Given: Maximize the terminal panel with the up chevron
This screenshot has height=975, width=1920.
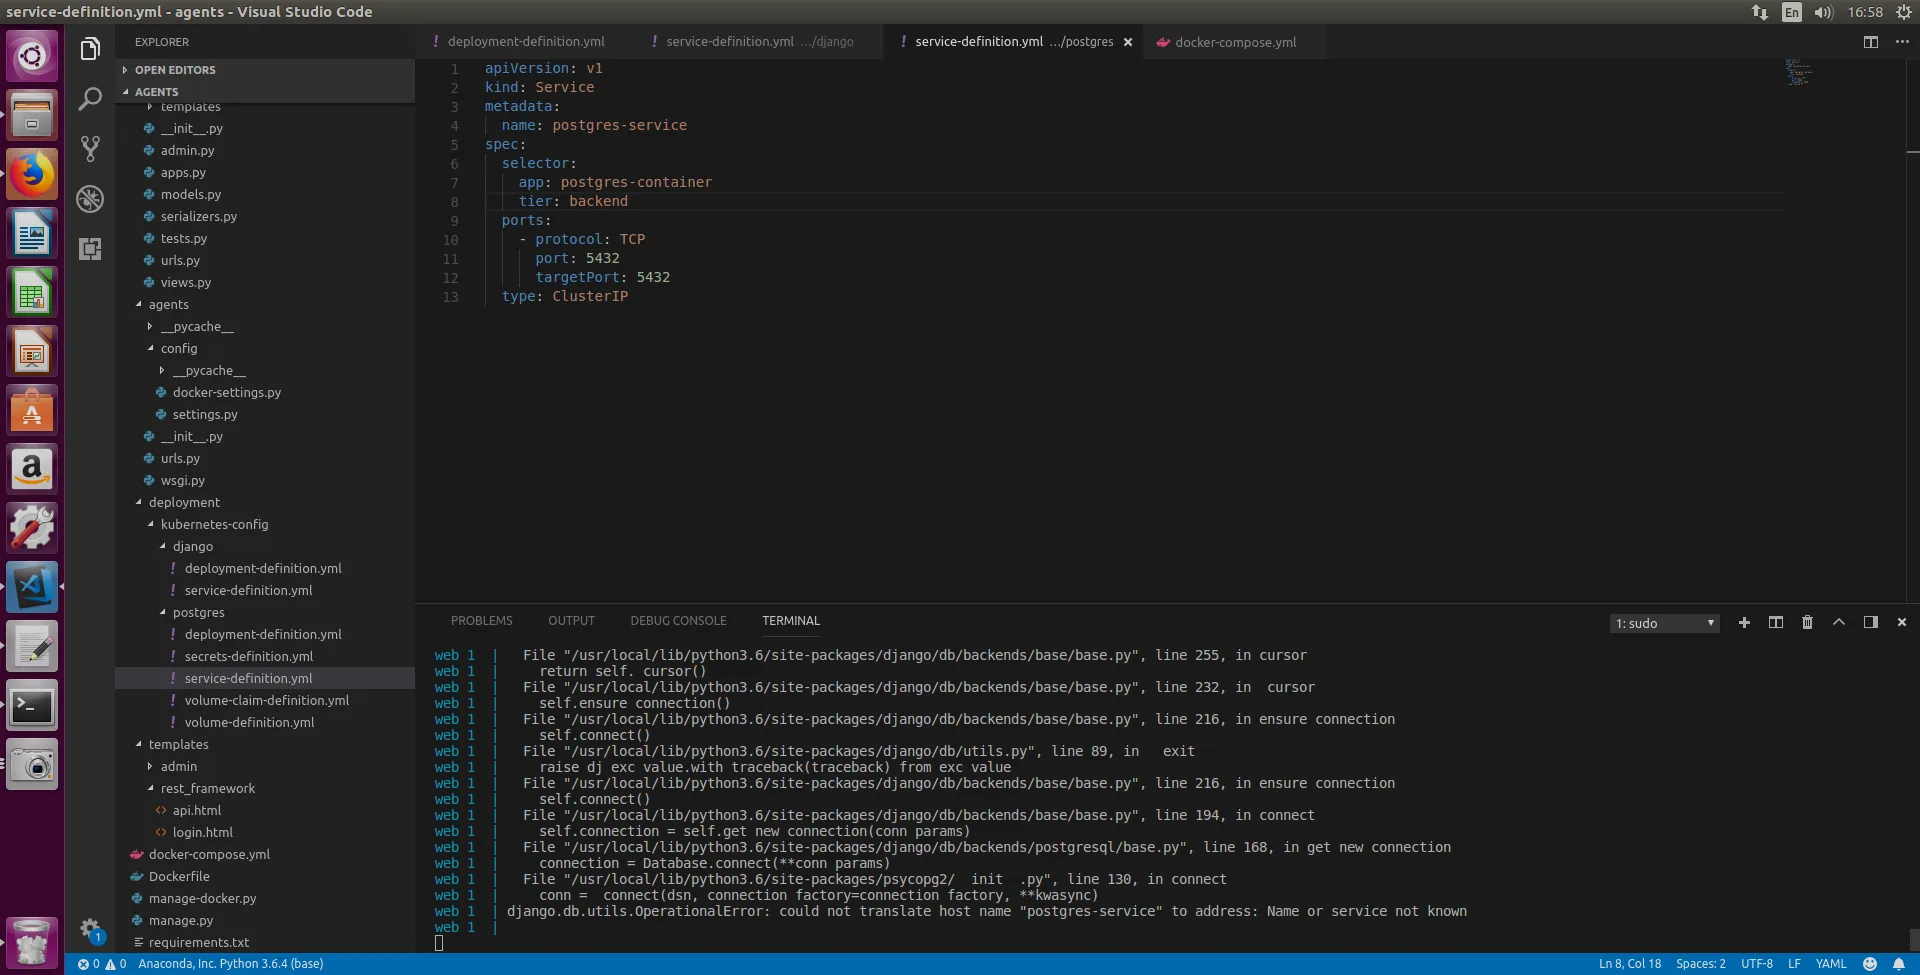Looking at the screenshot, I should pos(1838,622).
